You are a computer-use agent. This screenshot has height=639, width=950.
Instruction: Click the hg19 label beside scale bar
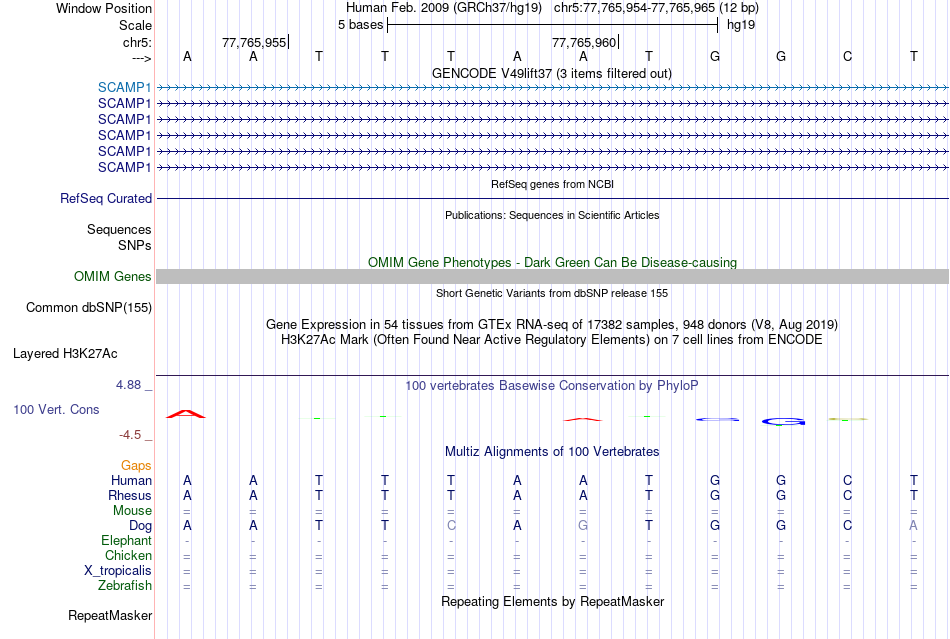click(741, 25)
